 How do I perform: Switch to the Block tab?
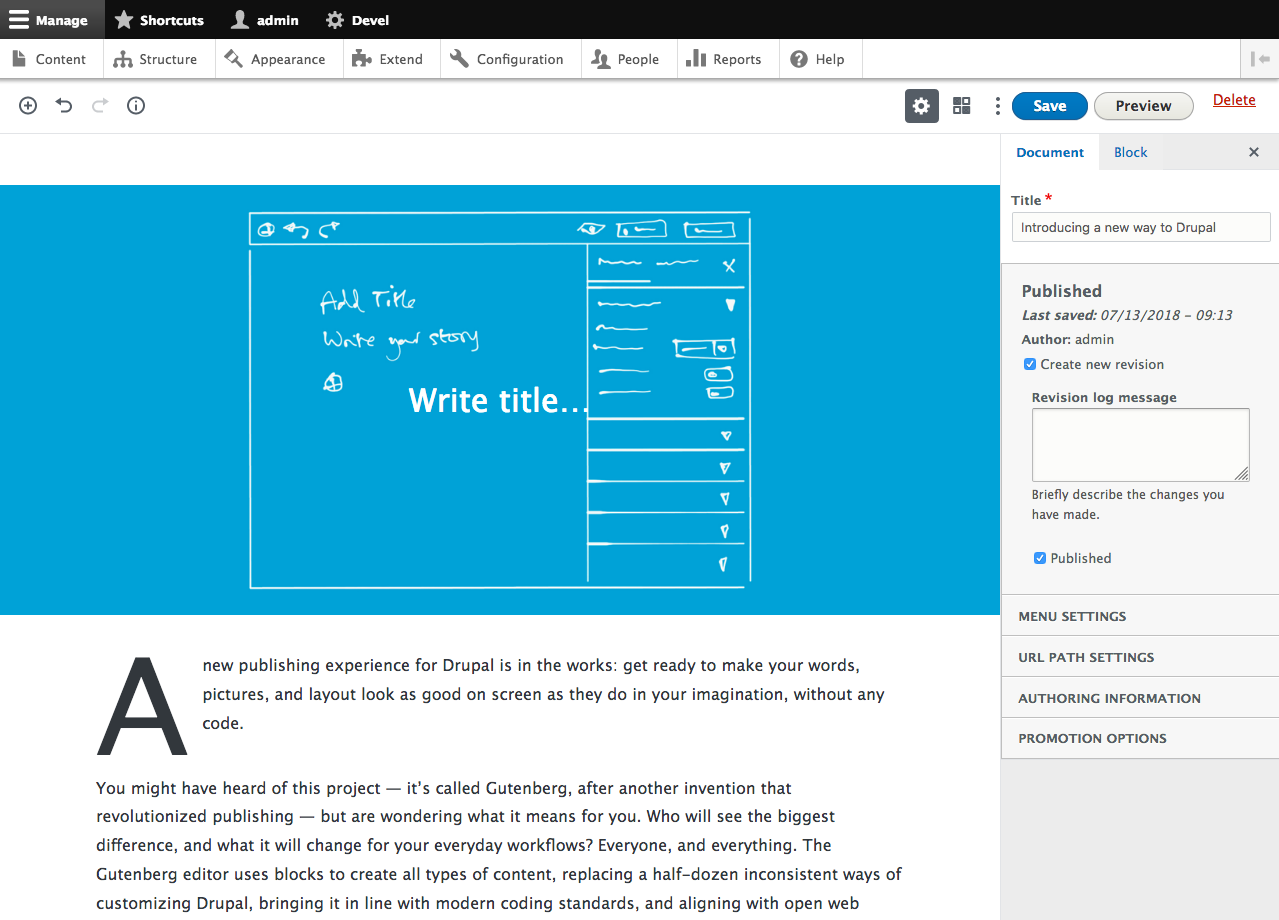coord(1130,153)
